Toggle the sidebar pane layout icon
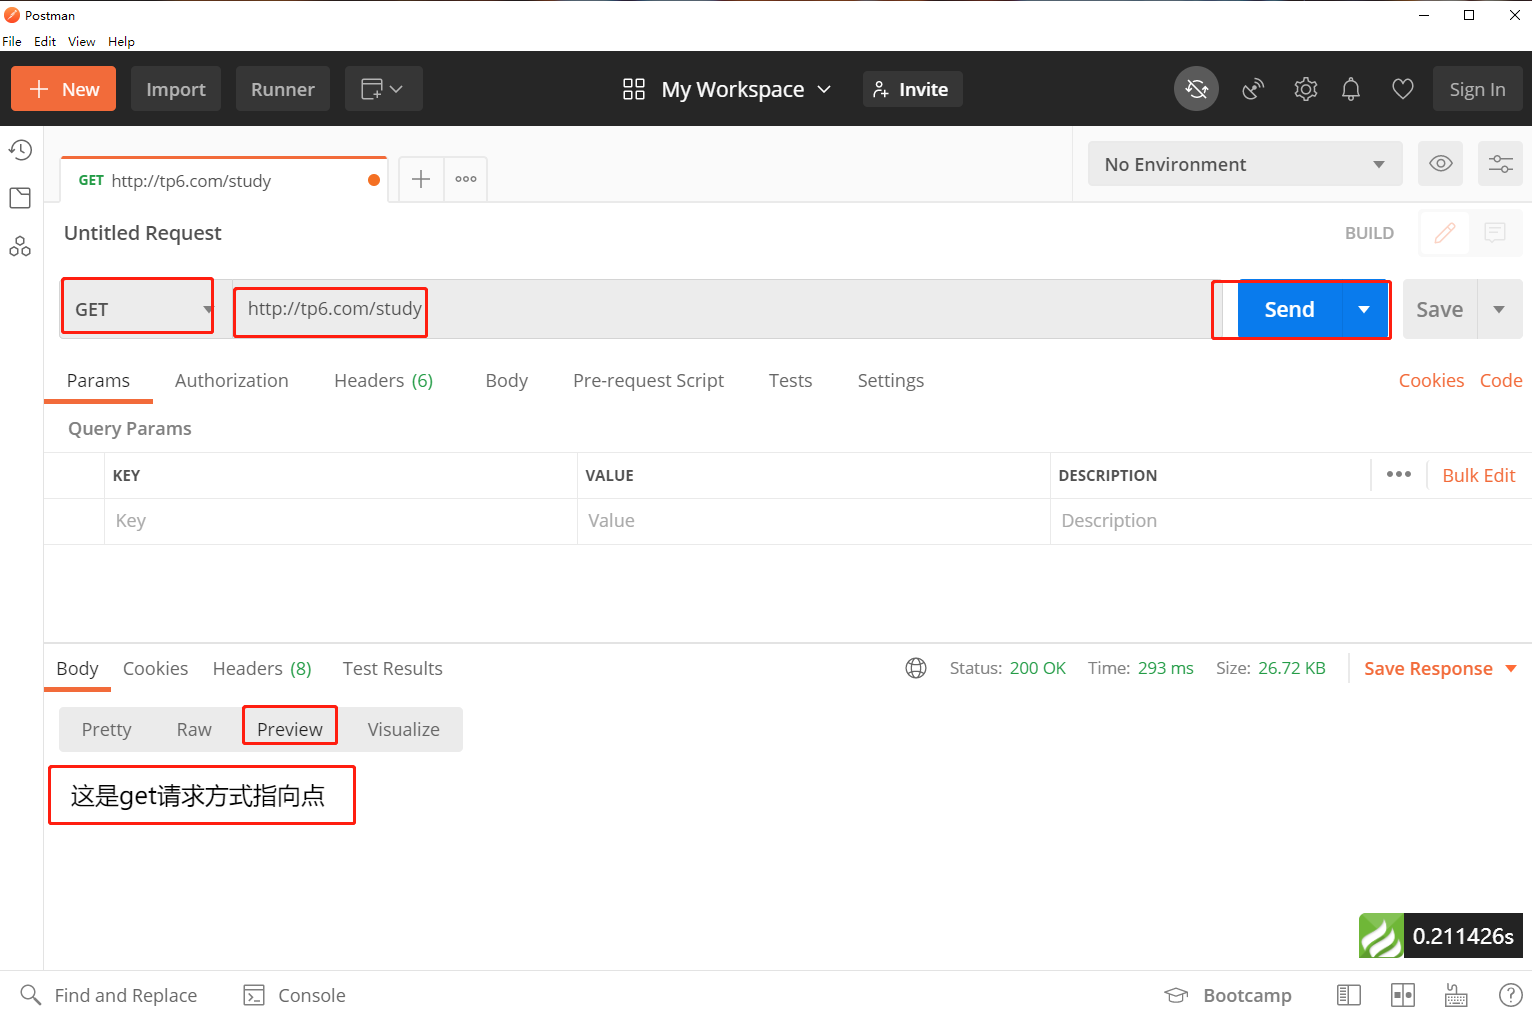The width and height of the screenshot is (1532, 1019). pos(1349,995)
